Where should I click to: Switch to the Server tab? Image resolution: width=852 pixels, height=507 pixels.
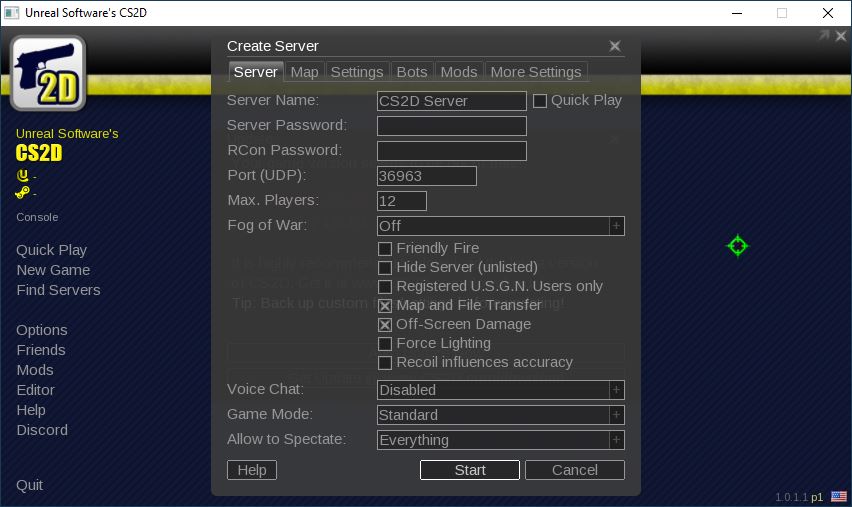coord(255,72)
